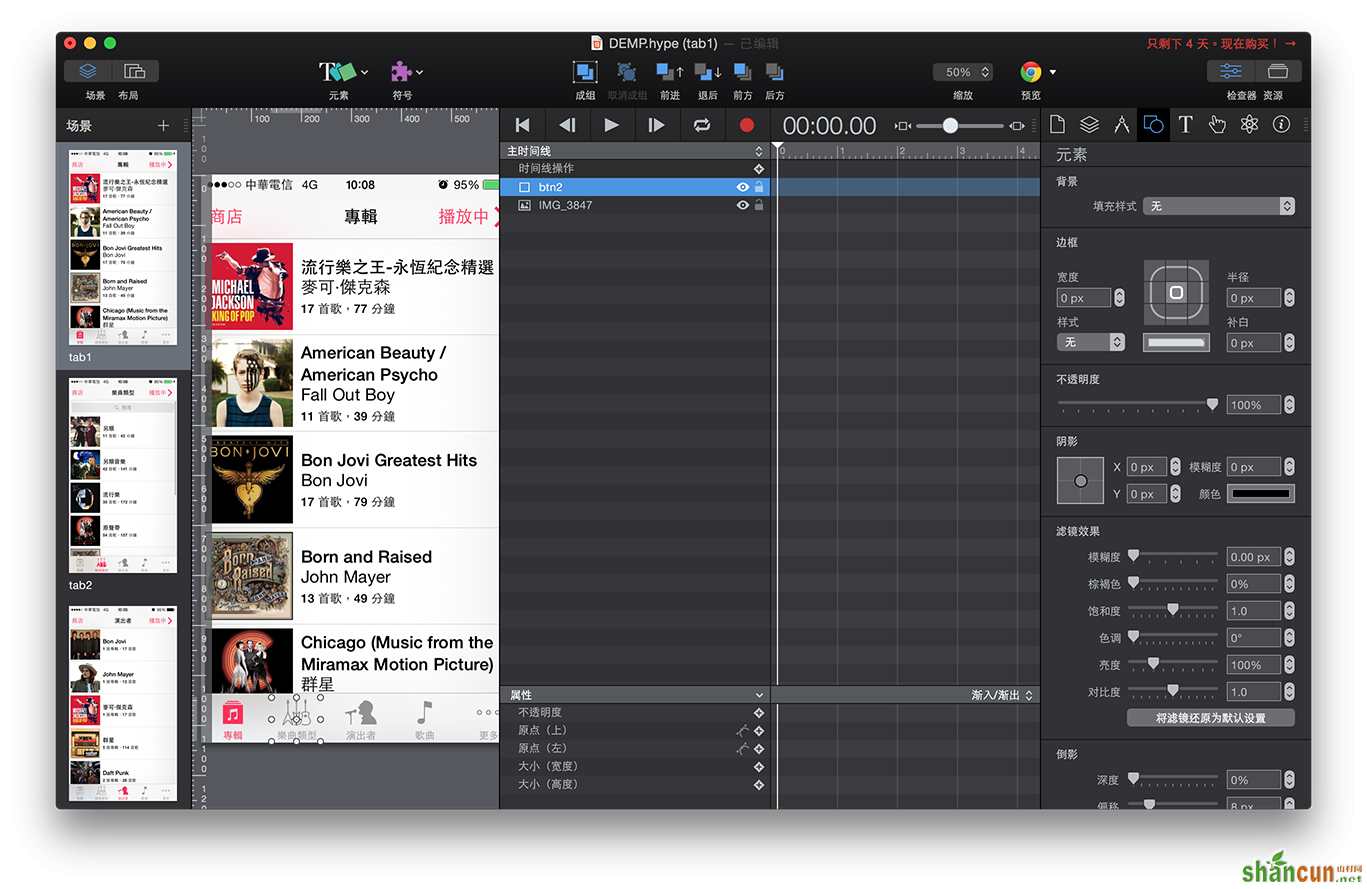
Task: Click reset filters button 将滤镜还原为默认设置
Action: (1211, 718)
